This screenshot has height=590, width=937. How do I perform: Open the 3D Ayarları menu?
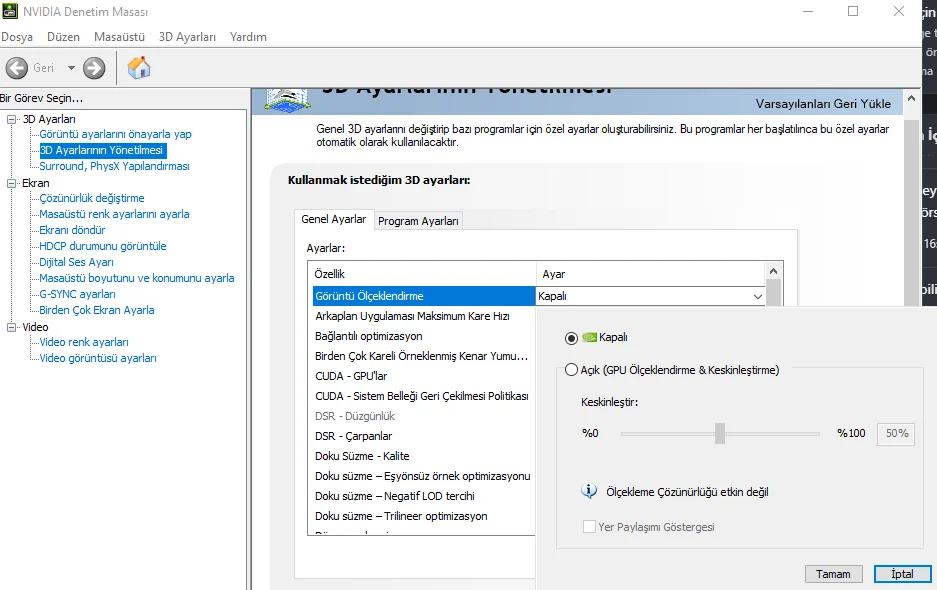coord(187,37)
